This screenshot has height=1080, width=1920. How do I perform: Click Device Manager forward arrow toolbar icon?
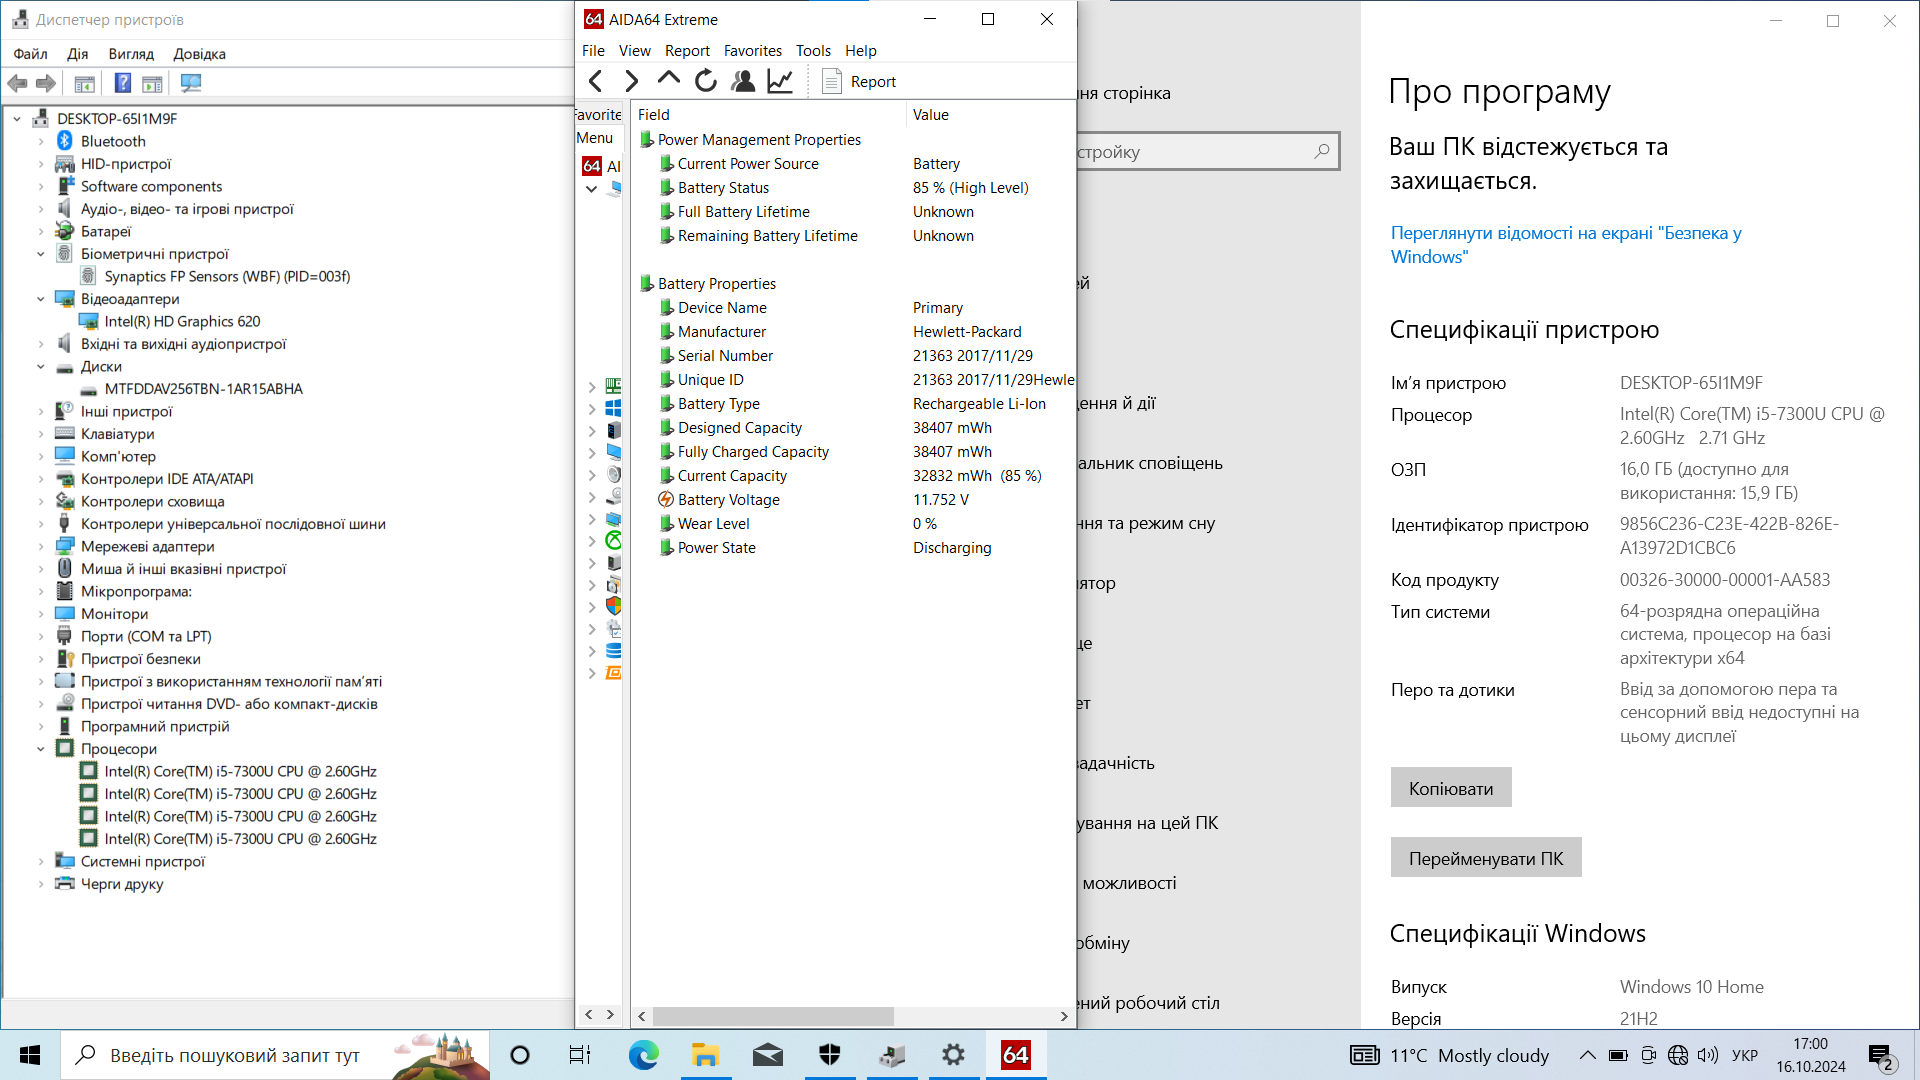(46, 83)
